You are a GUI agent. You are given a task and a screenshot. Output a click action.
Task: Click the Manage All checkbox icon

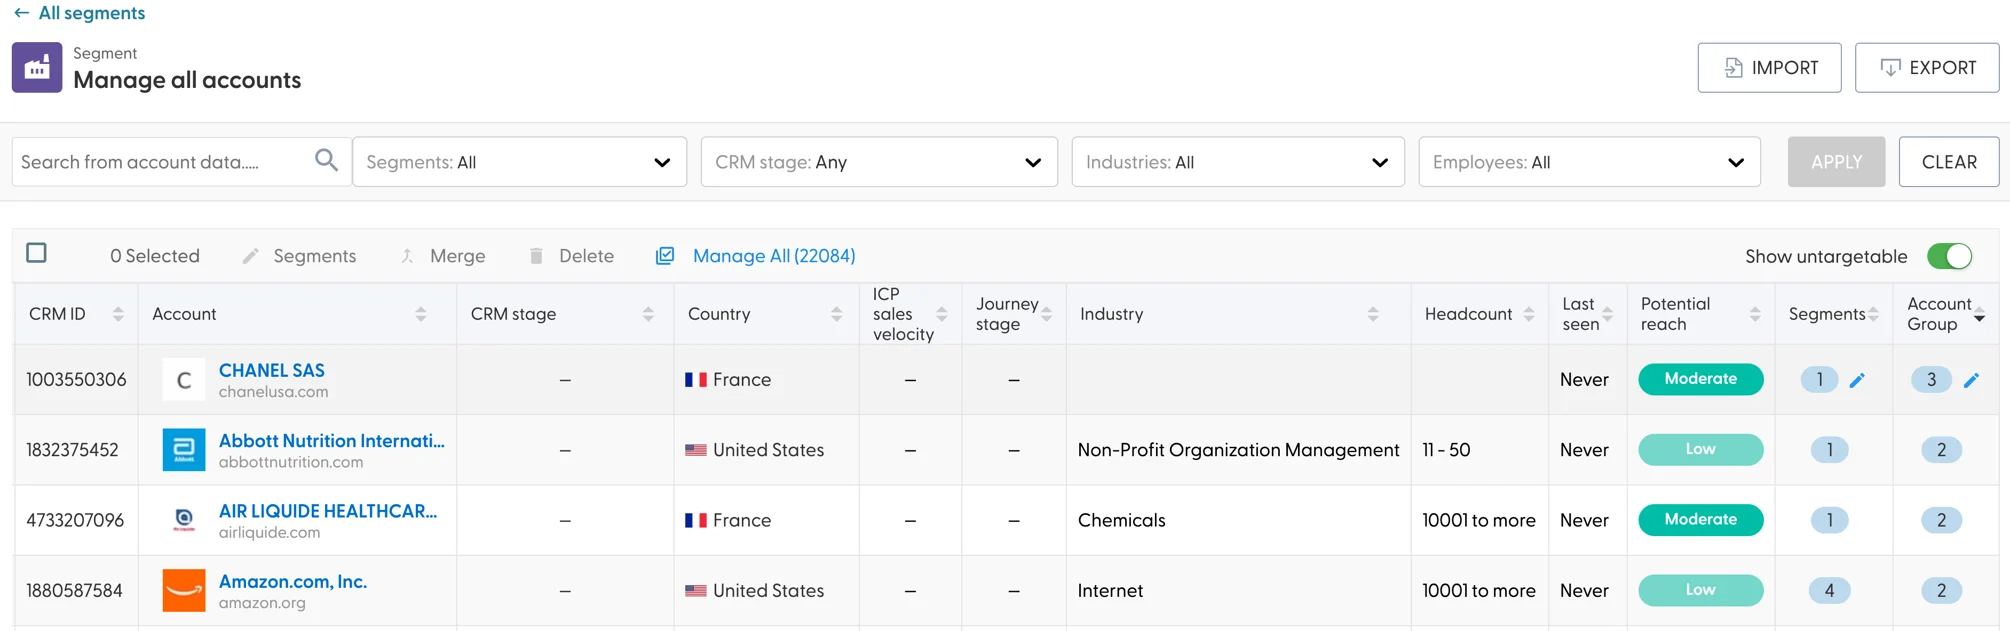point(665,256)
